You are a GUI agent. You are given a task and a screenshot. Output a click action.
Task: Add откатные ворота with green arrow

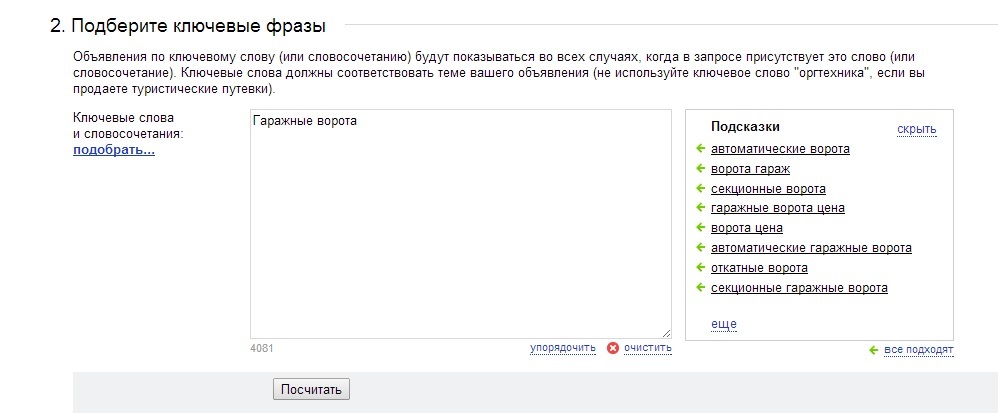click(x=700, y=267)
